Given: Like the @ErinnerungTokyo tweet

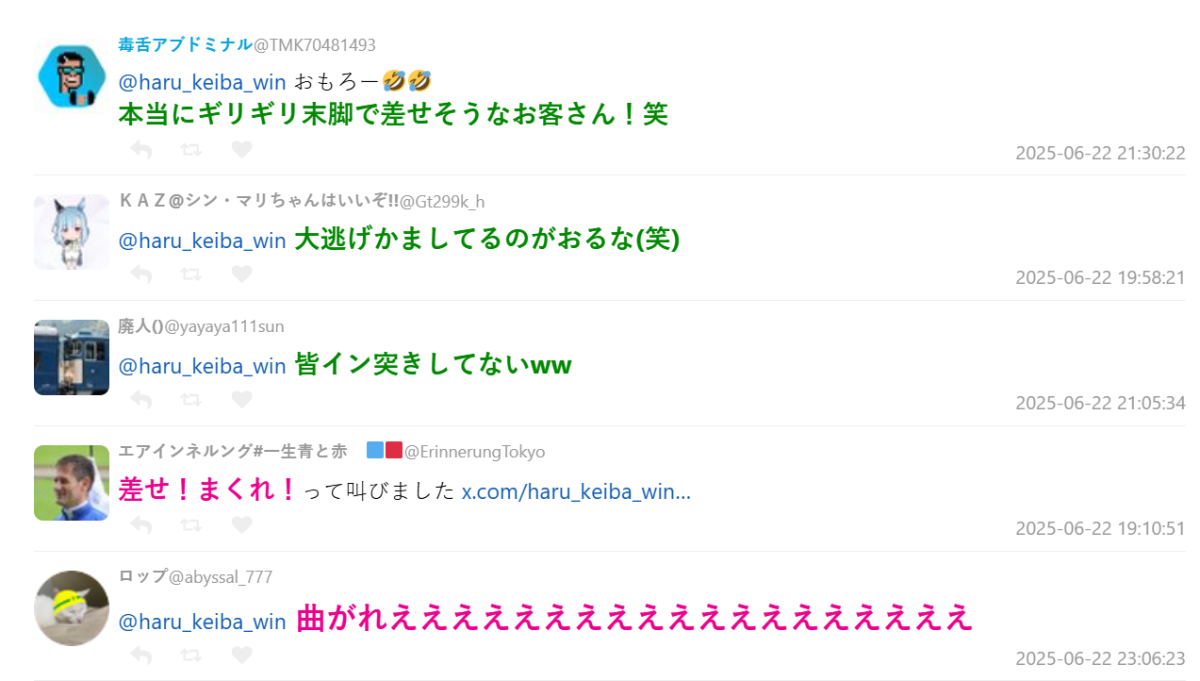Looking at the screenshot, I should tap(241, 524).
